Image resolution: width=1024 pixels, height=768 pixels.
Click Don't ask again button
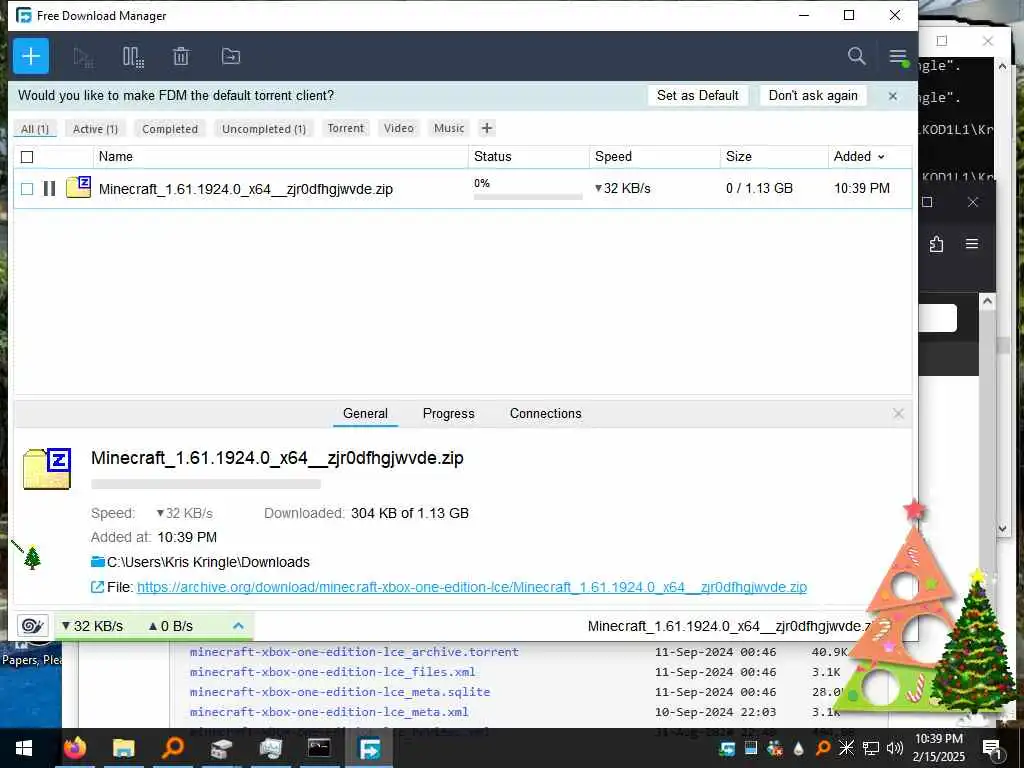[x=813, y=95]
